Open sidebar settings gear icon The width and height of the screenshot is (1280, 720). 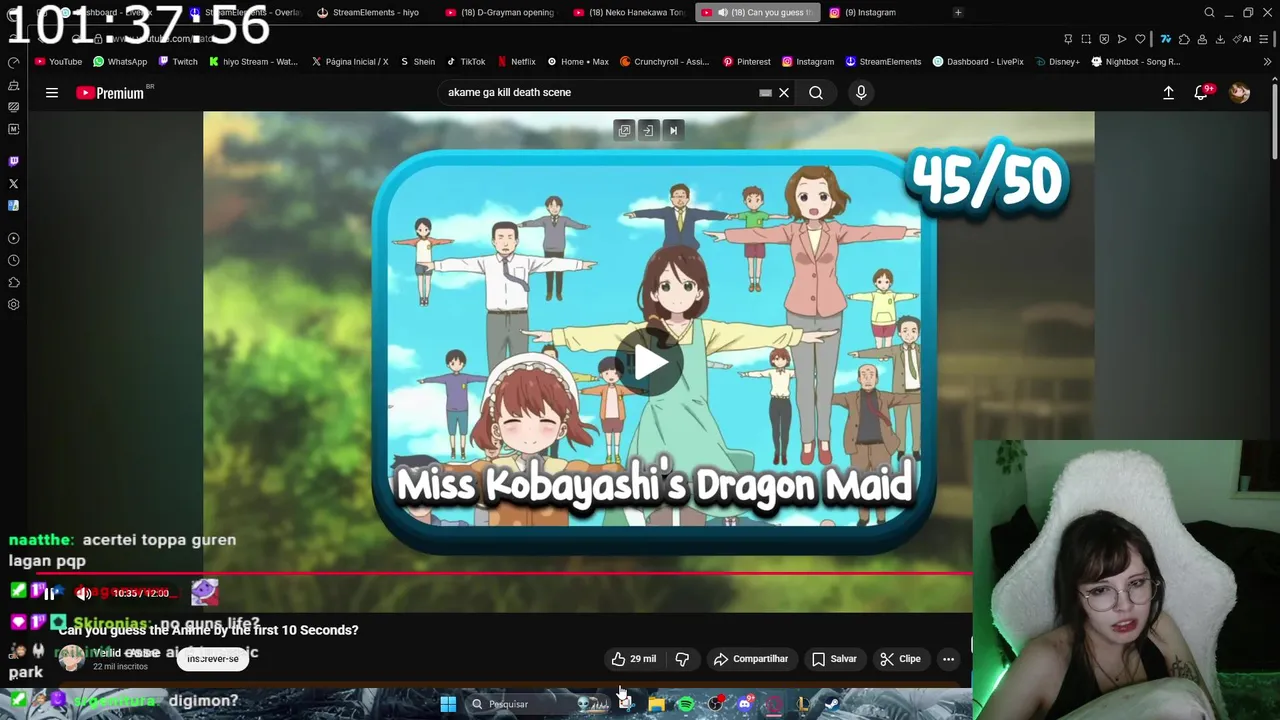13,305
